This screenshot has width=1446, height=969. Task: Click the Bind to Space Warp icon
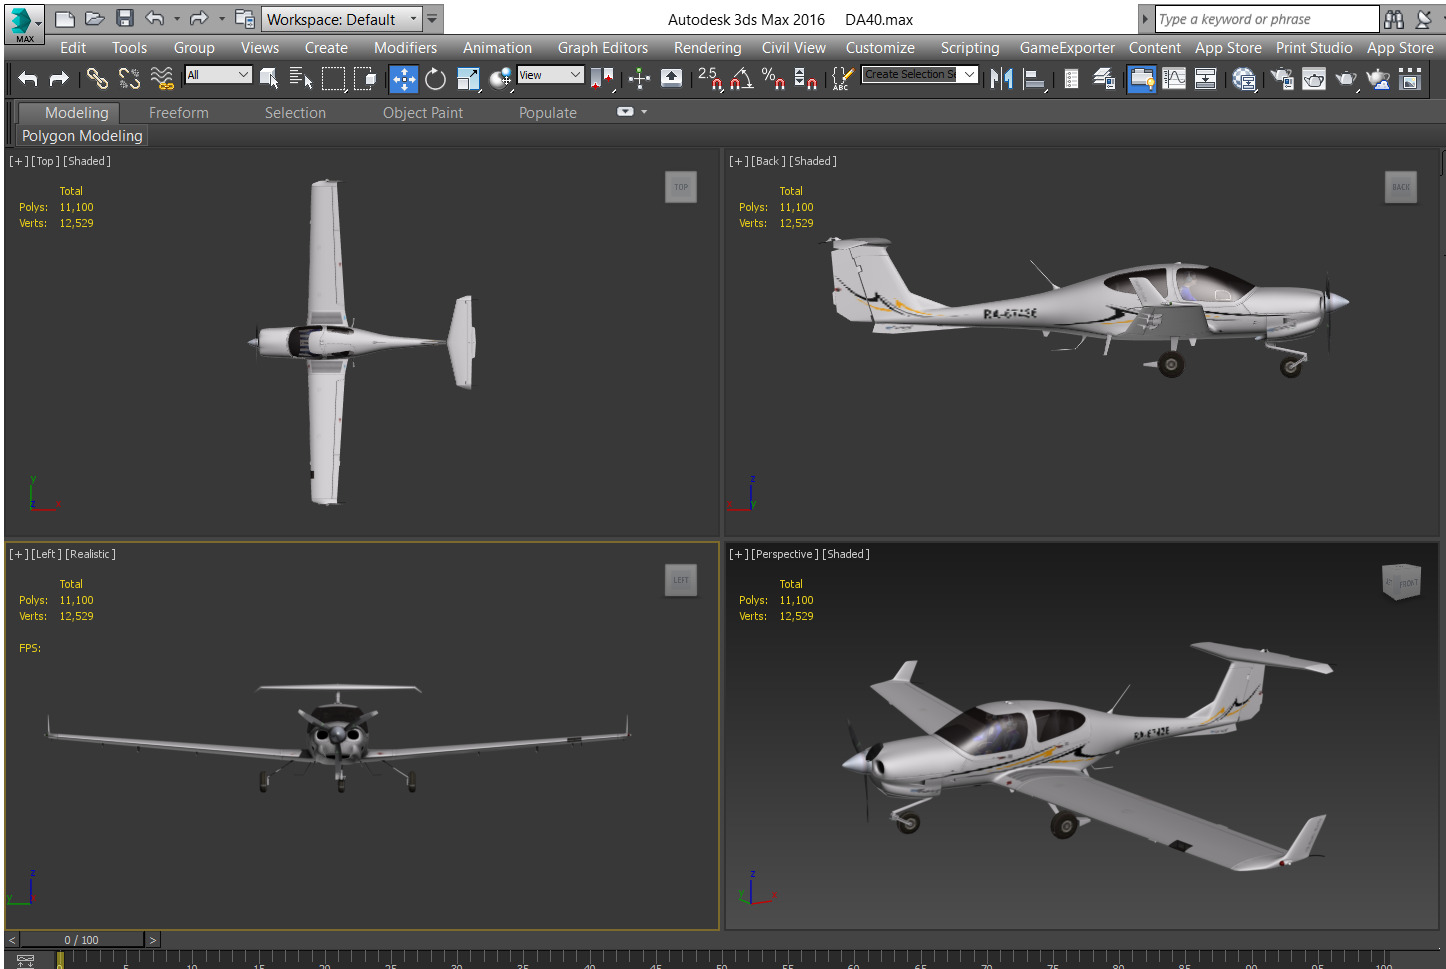[161, 78]
